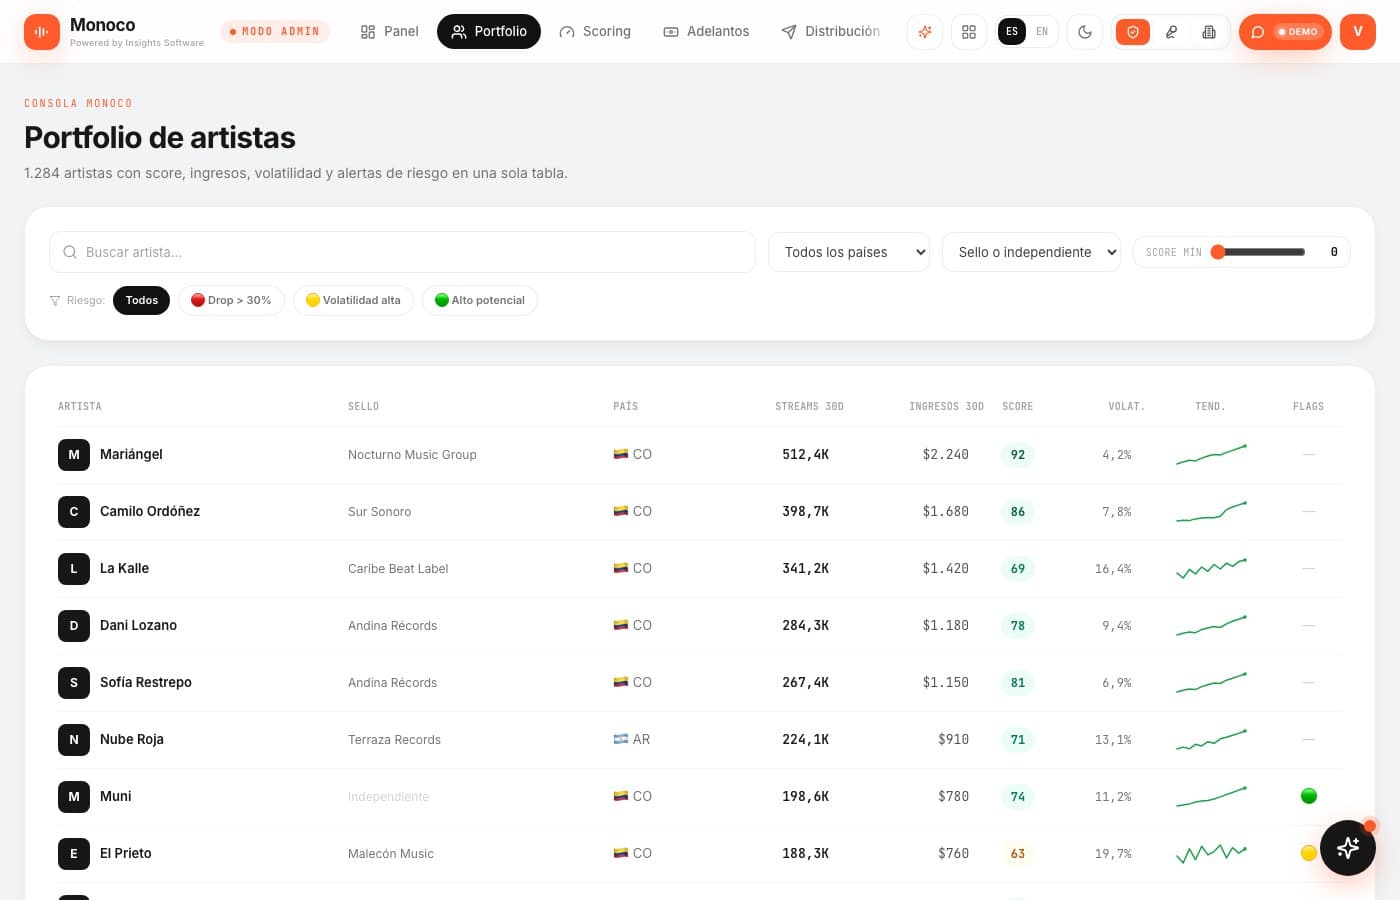Toggle dark mode moon icon
The image size is (1400, 900).
(1085, 32)
